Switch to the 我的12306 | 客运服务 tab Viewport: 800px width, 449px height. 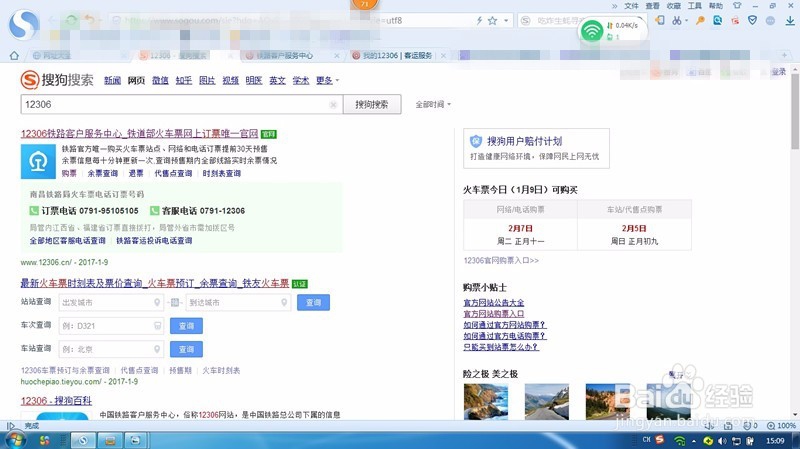(397, 55)
